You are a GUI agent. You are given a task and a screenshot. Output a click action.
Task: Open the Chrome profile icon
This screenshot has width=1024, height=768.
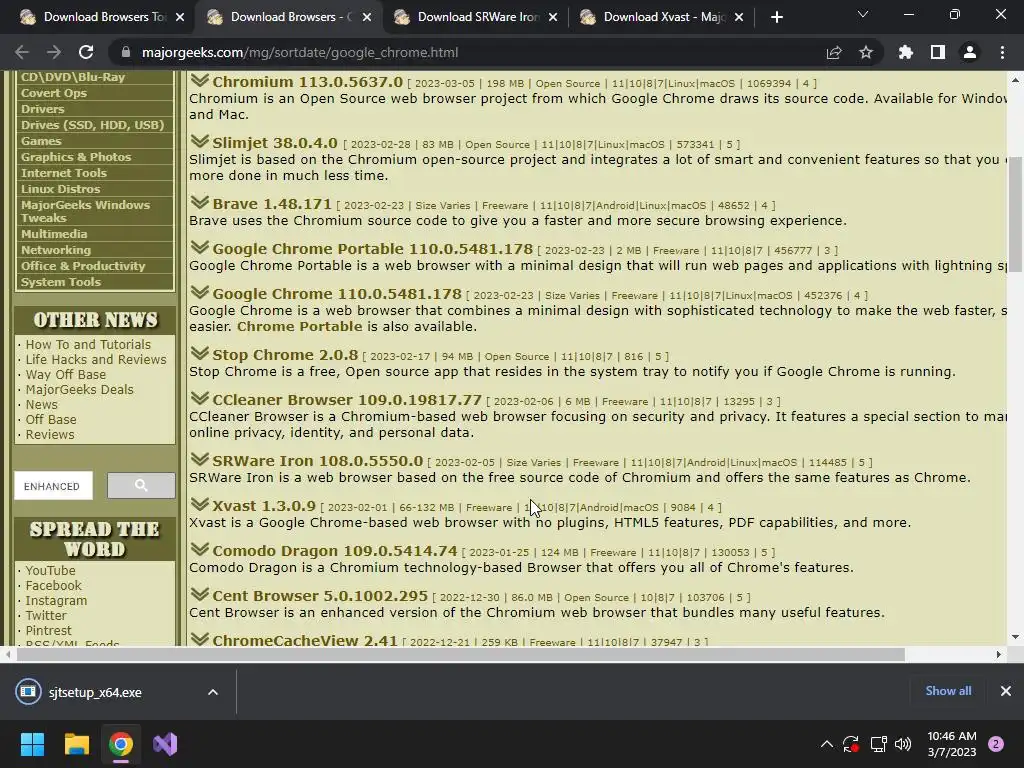pos(970,52)
